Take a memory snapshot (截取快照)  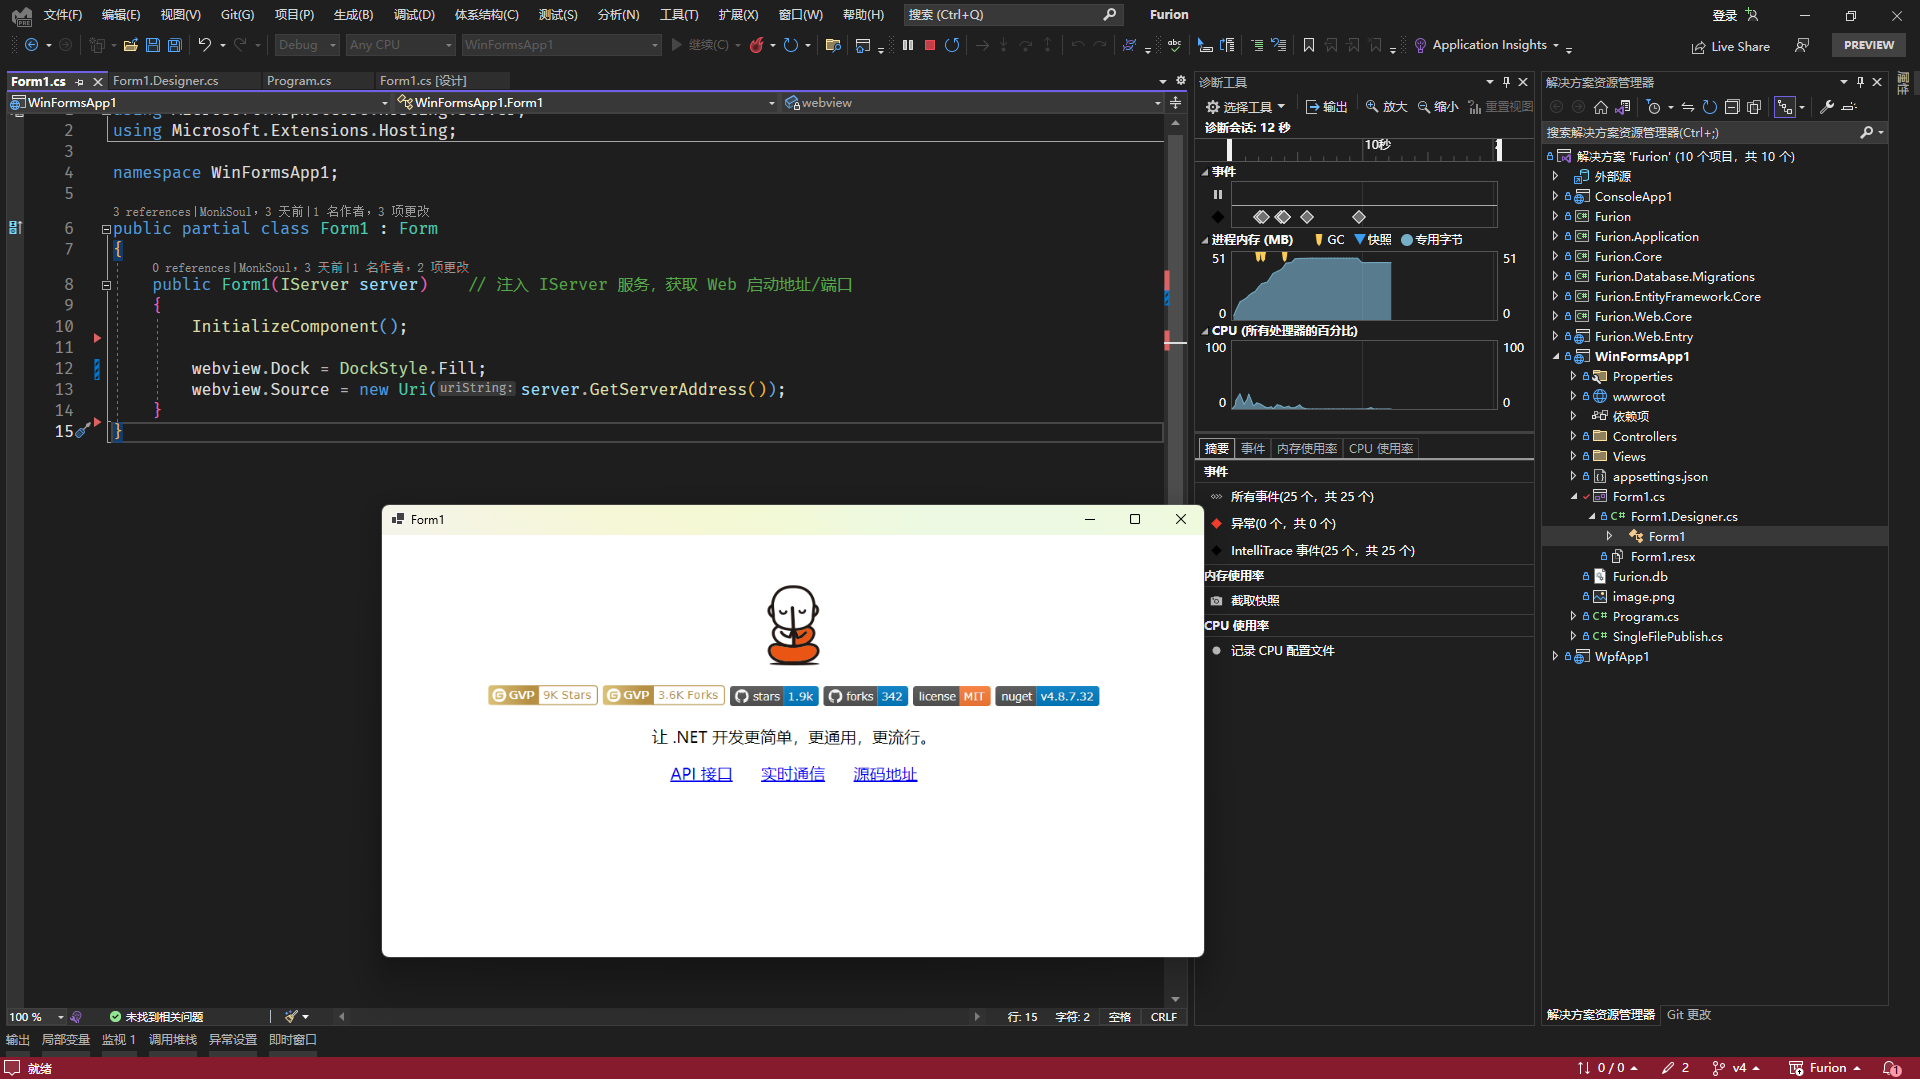1254,601
